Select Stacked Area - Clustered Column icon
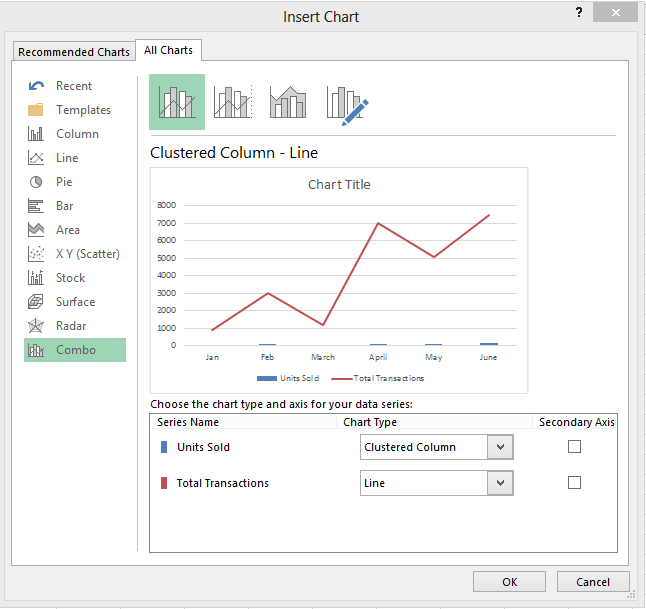646x609 pixels. click(288, 102)
